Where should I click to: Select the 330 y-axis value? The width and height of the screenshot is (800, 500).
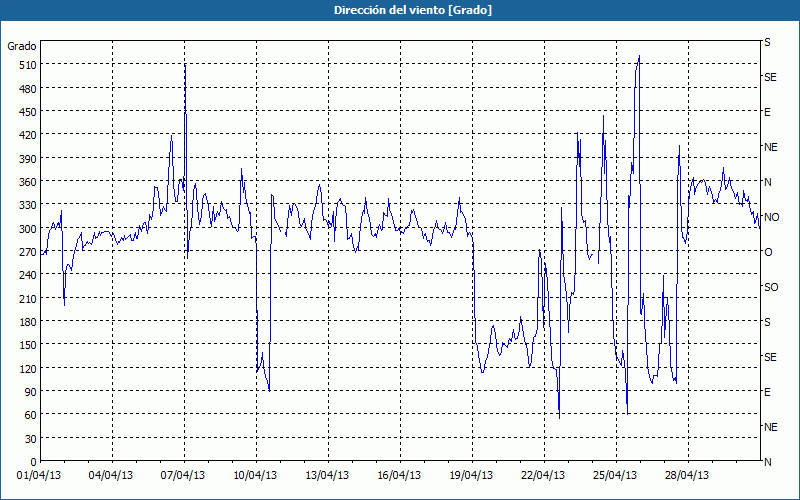[28, 205]
